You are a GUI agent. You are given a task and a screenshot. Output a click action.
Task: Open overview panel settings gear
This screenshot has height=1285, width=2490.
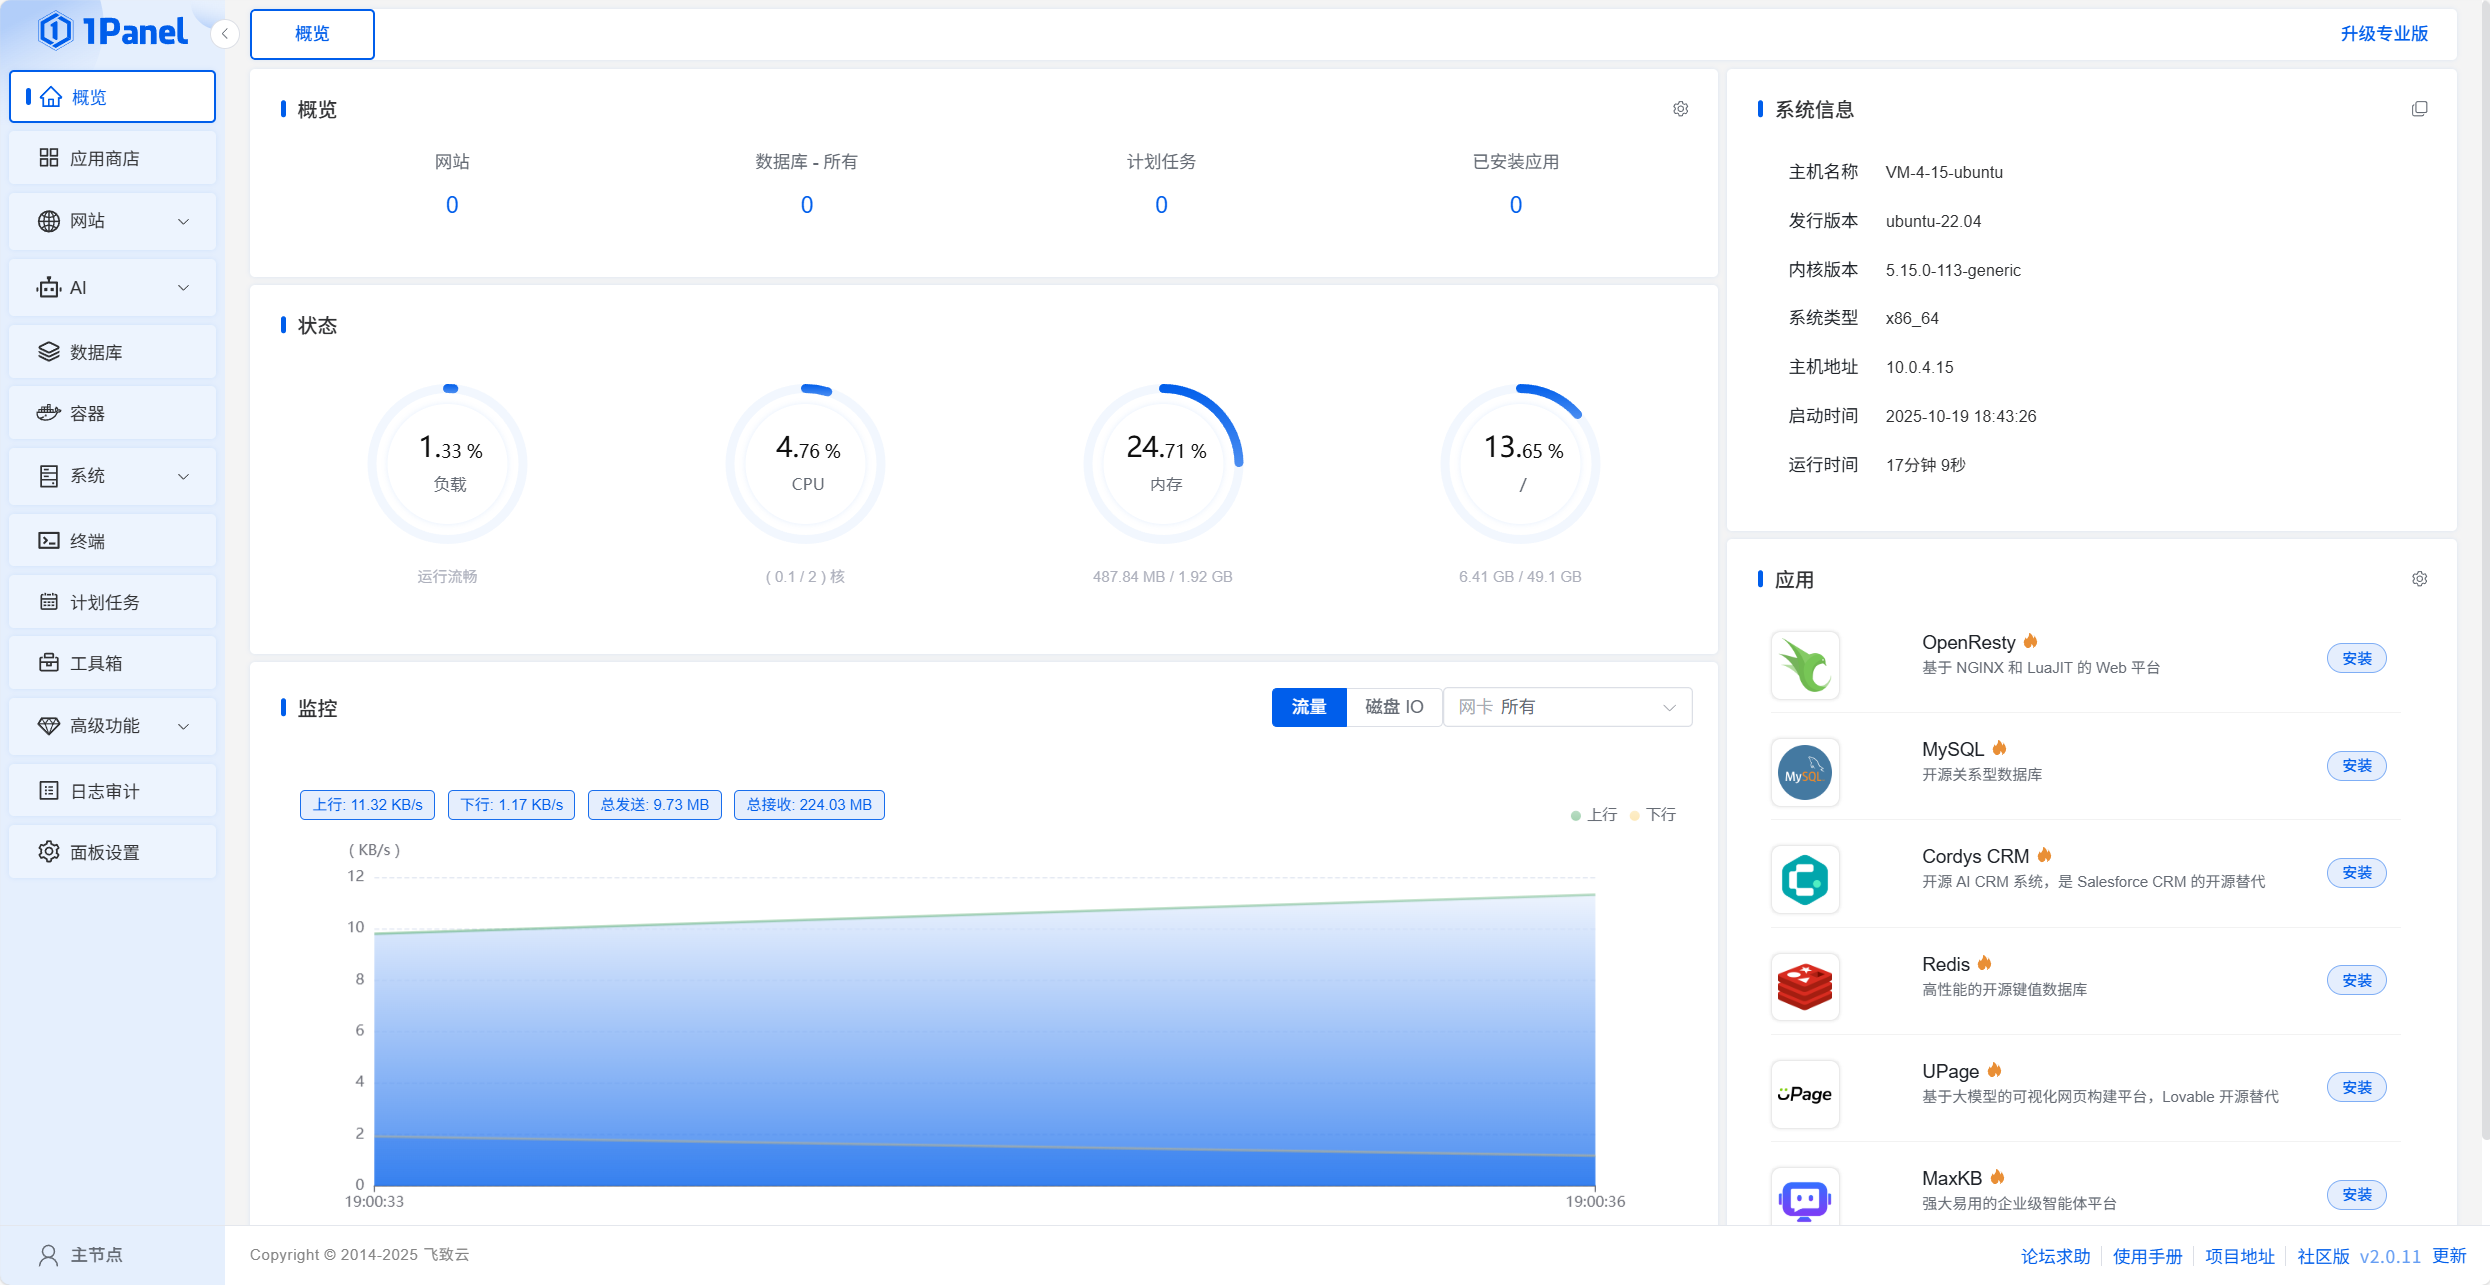click(x=1680, y=109)
